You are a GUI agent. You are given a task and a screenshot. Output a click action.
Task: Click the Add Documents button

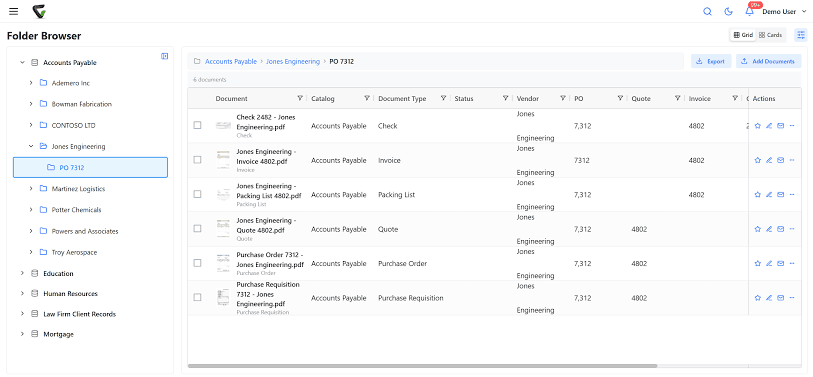pos(768,61)
